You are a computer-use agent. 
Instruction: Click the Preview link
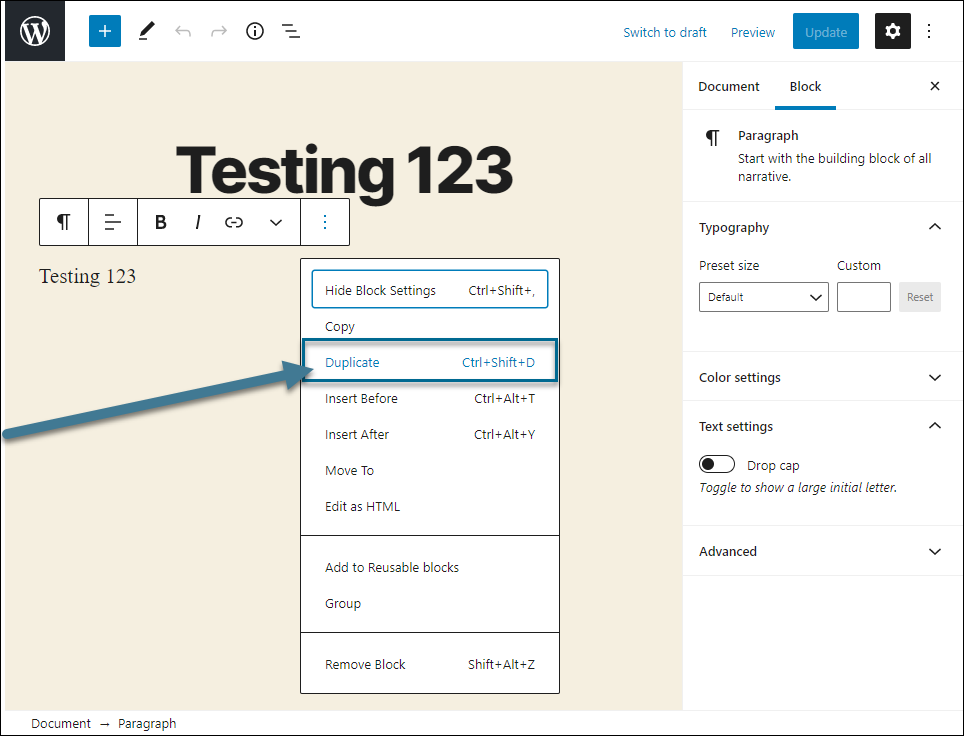(753, 32)
